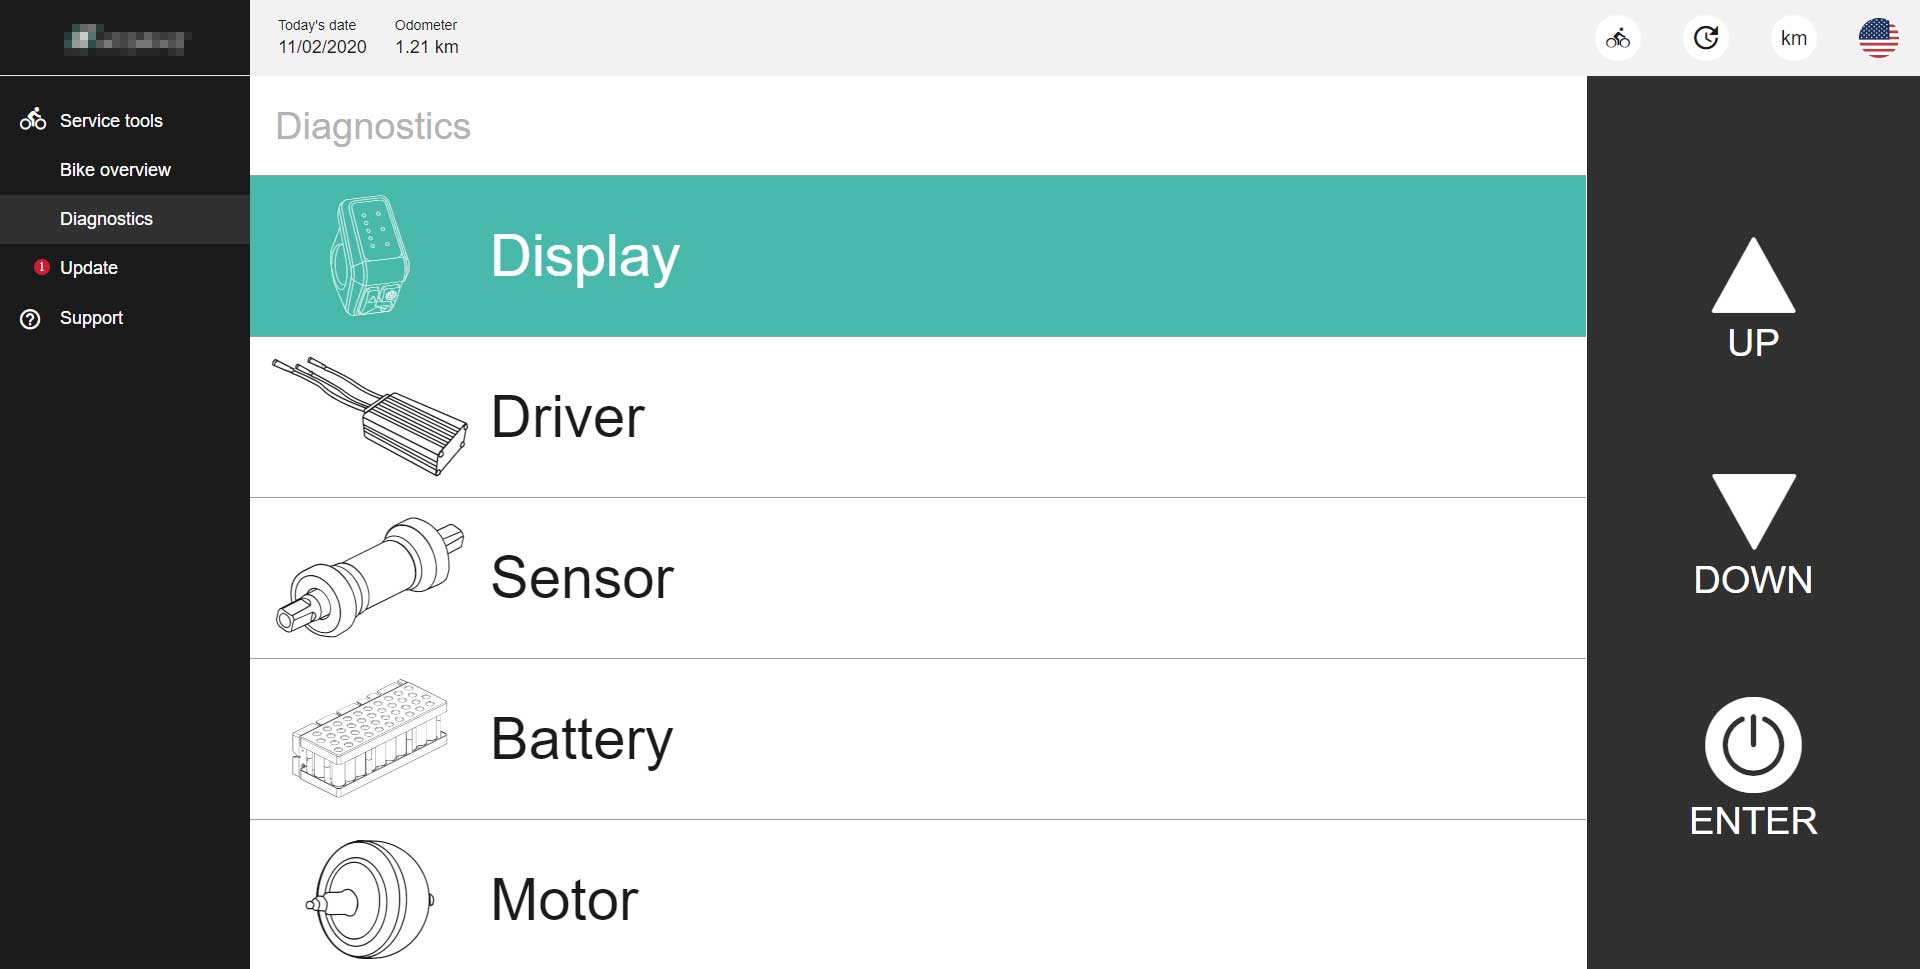Click the blurred brand logo
This screenshot has width=1920, height=969.
(125, 39)
